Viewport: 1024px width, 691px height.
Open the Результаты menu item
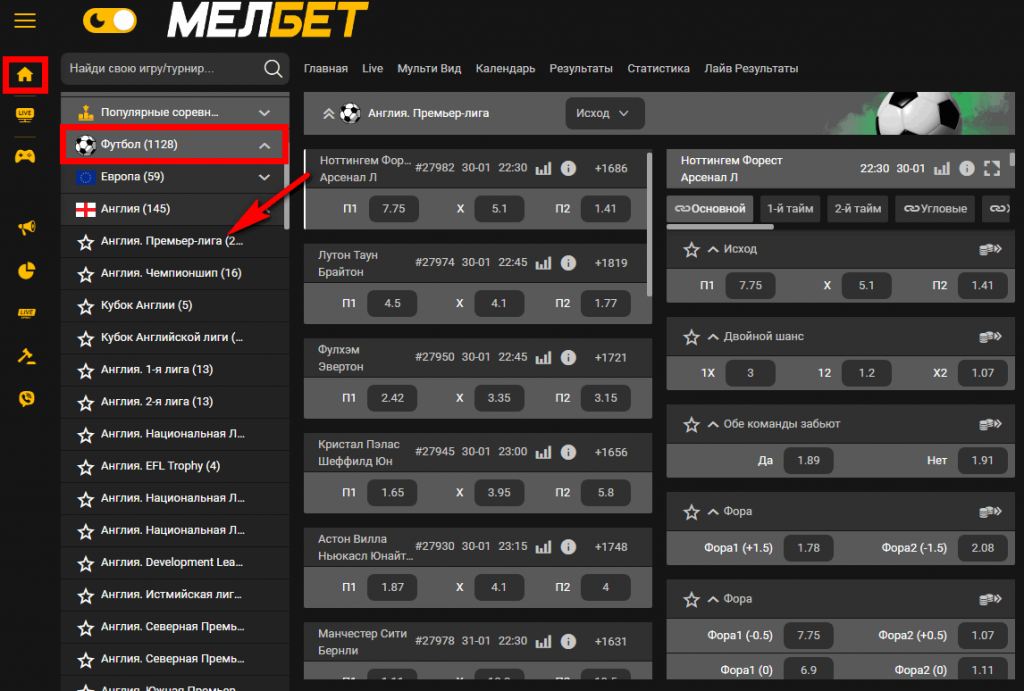tap(581, 69)
